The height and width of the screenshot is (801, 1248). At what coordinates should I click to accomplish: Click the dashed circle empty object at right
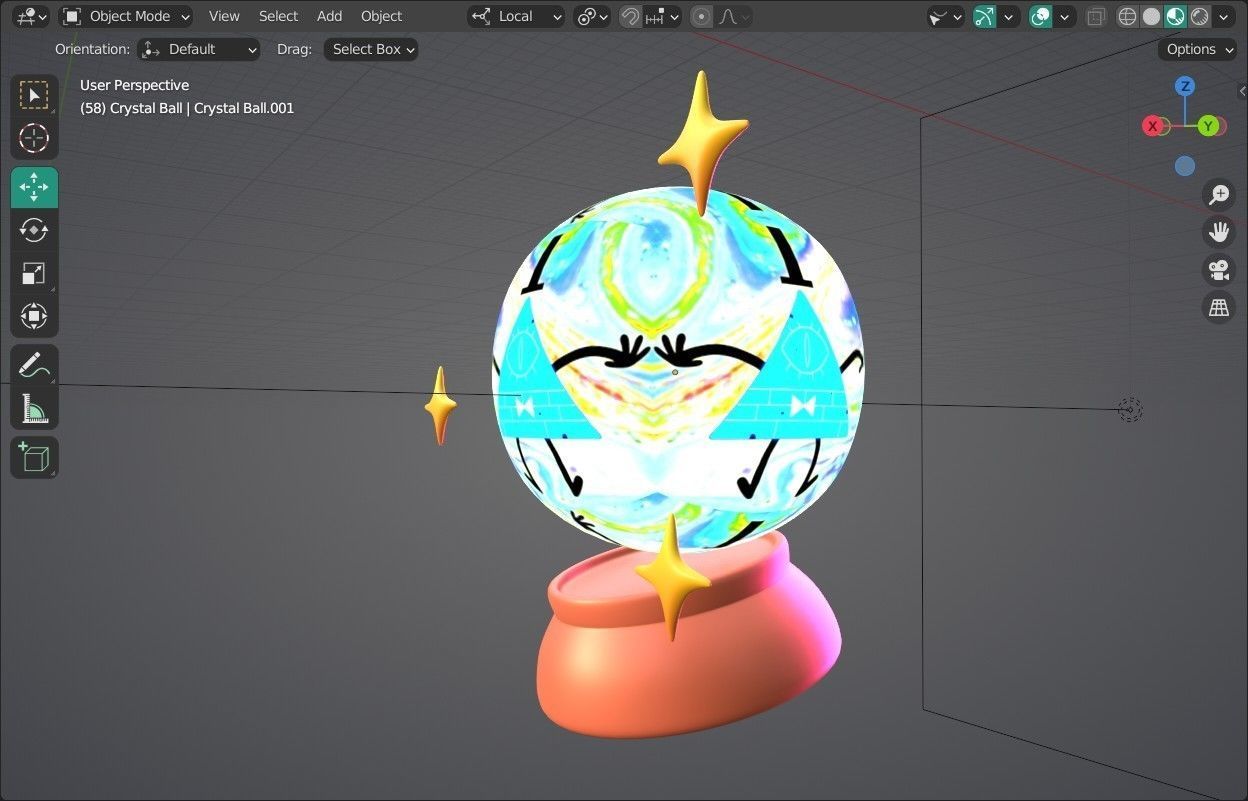pos(1129,410)
